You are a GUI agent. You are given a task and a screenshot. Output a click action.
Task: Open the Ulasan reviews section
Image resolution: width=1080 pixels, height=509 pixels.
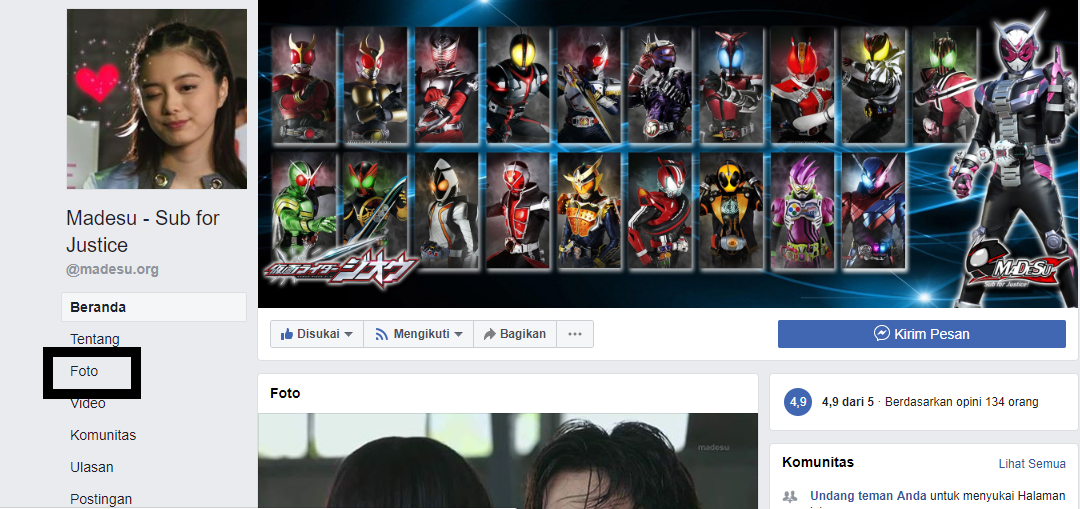[x=92, y=467]
